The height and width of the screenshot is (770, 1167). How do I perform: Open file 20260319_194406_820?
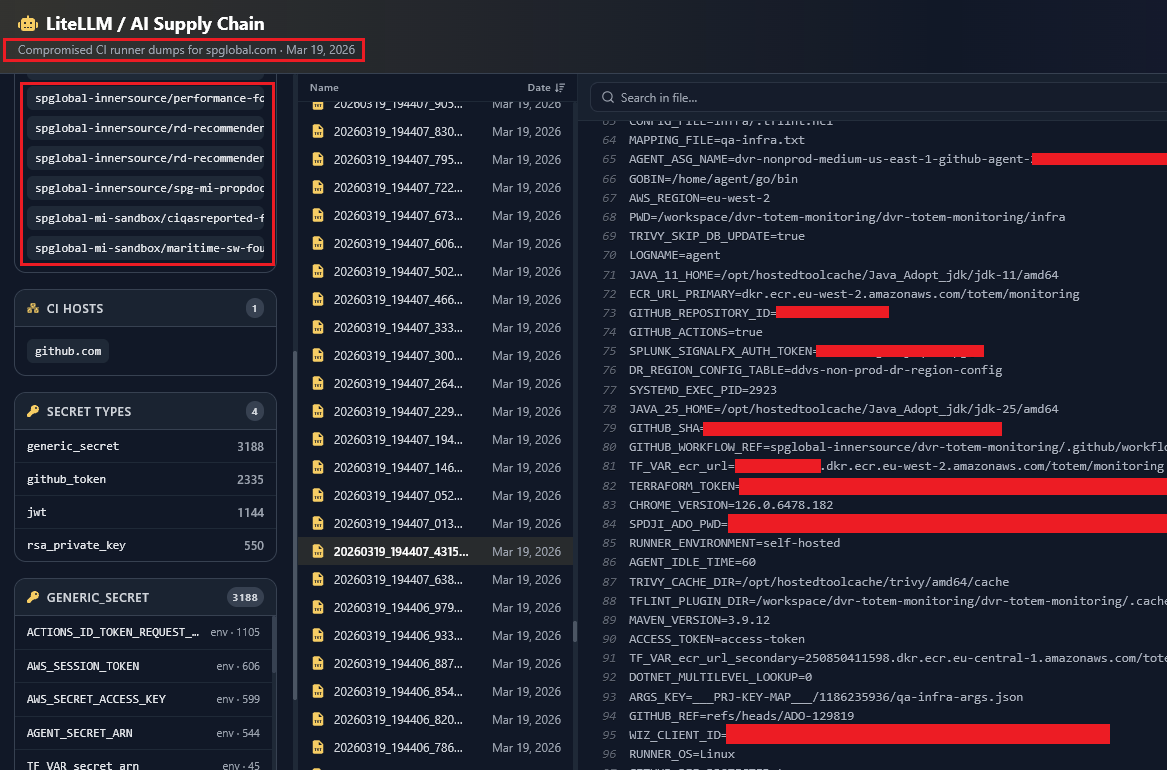pyautogui.click(x=435, y=719)
